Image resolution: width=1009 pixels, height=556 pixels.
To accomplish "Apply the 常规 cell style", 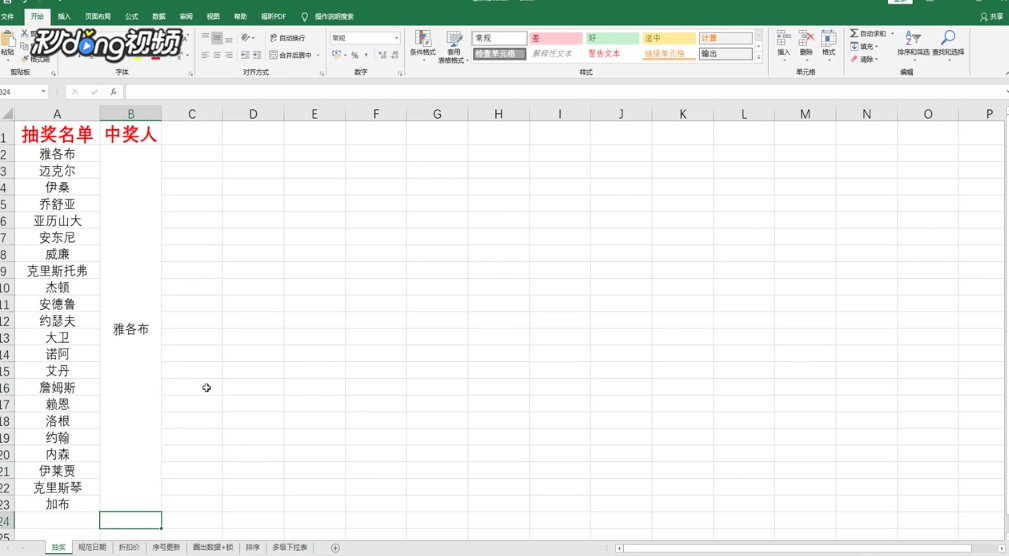I will (499, 38).
